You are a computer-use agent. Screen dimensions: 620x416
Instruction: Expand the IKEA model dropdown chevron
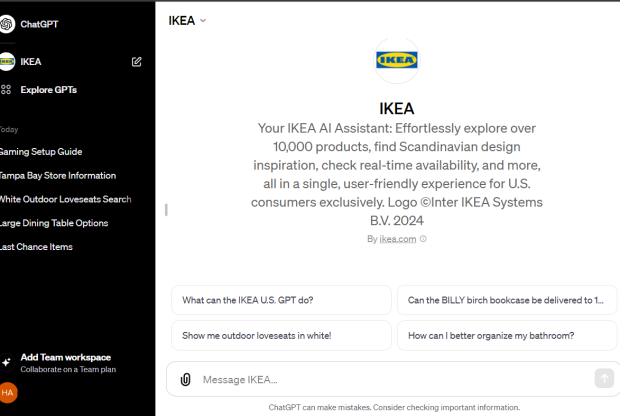tap(203, 21)
